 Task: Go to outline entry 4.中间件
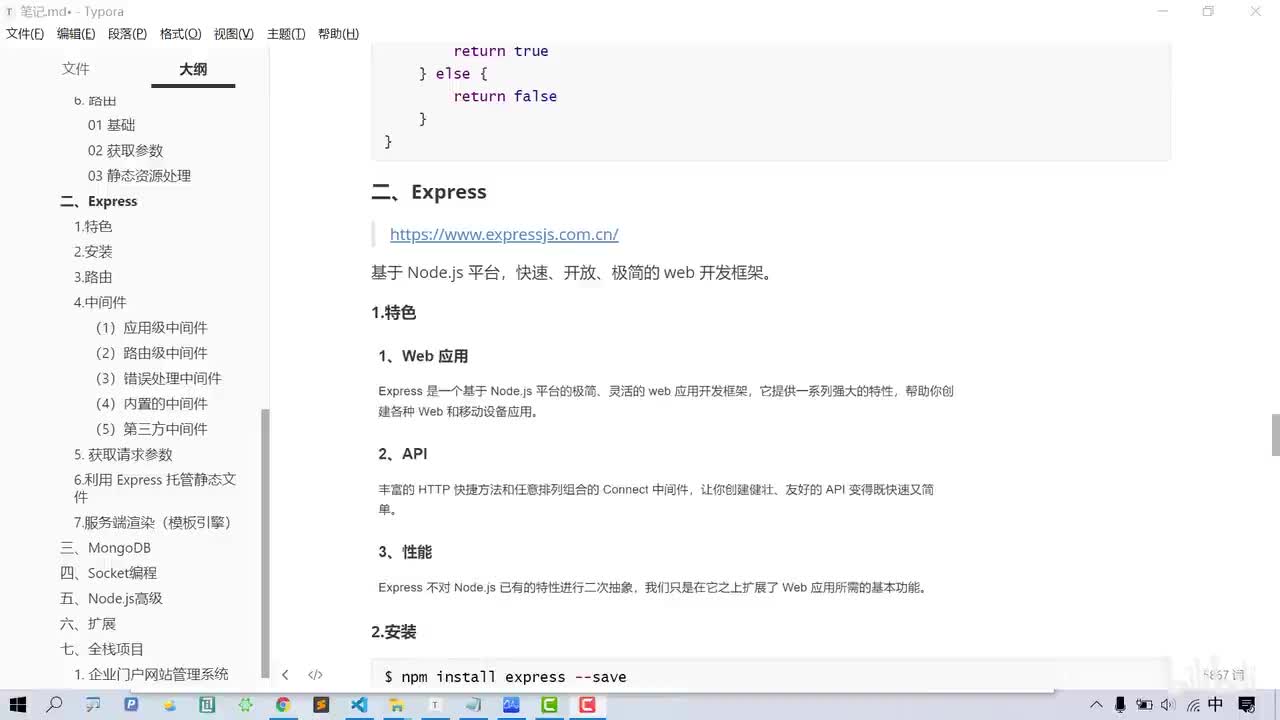100,302
